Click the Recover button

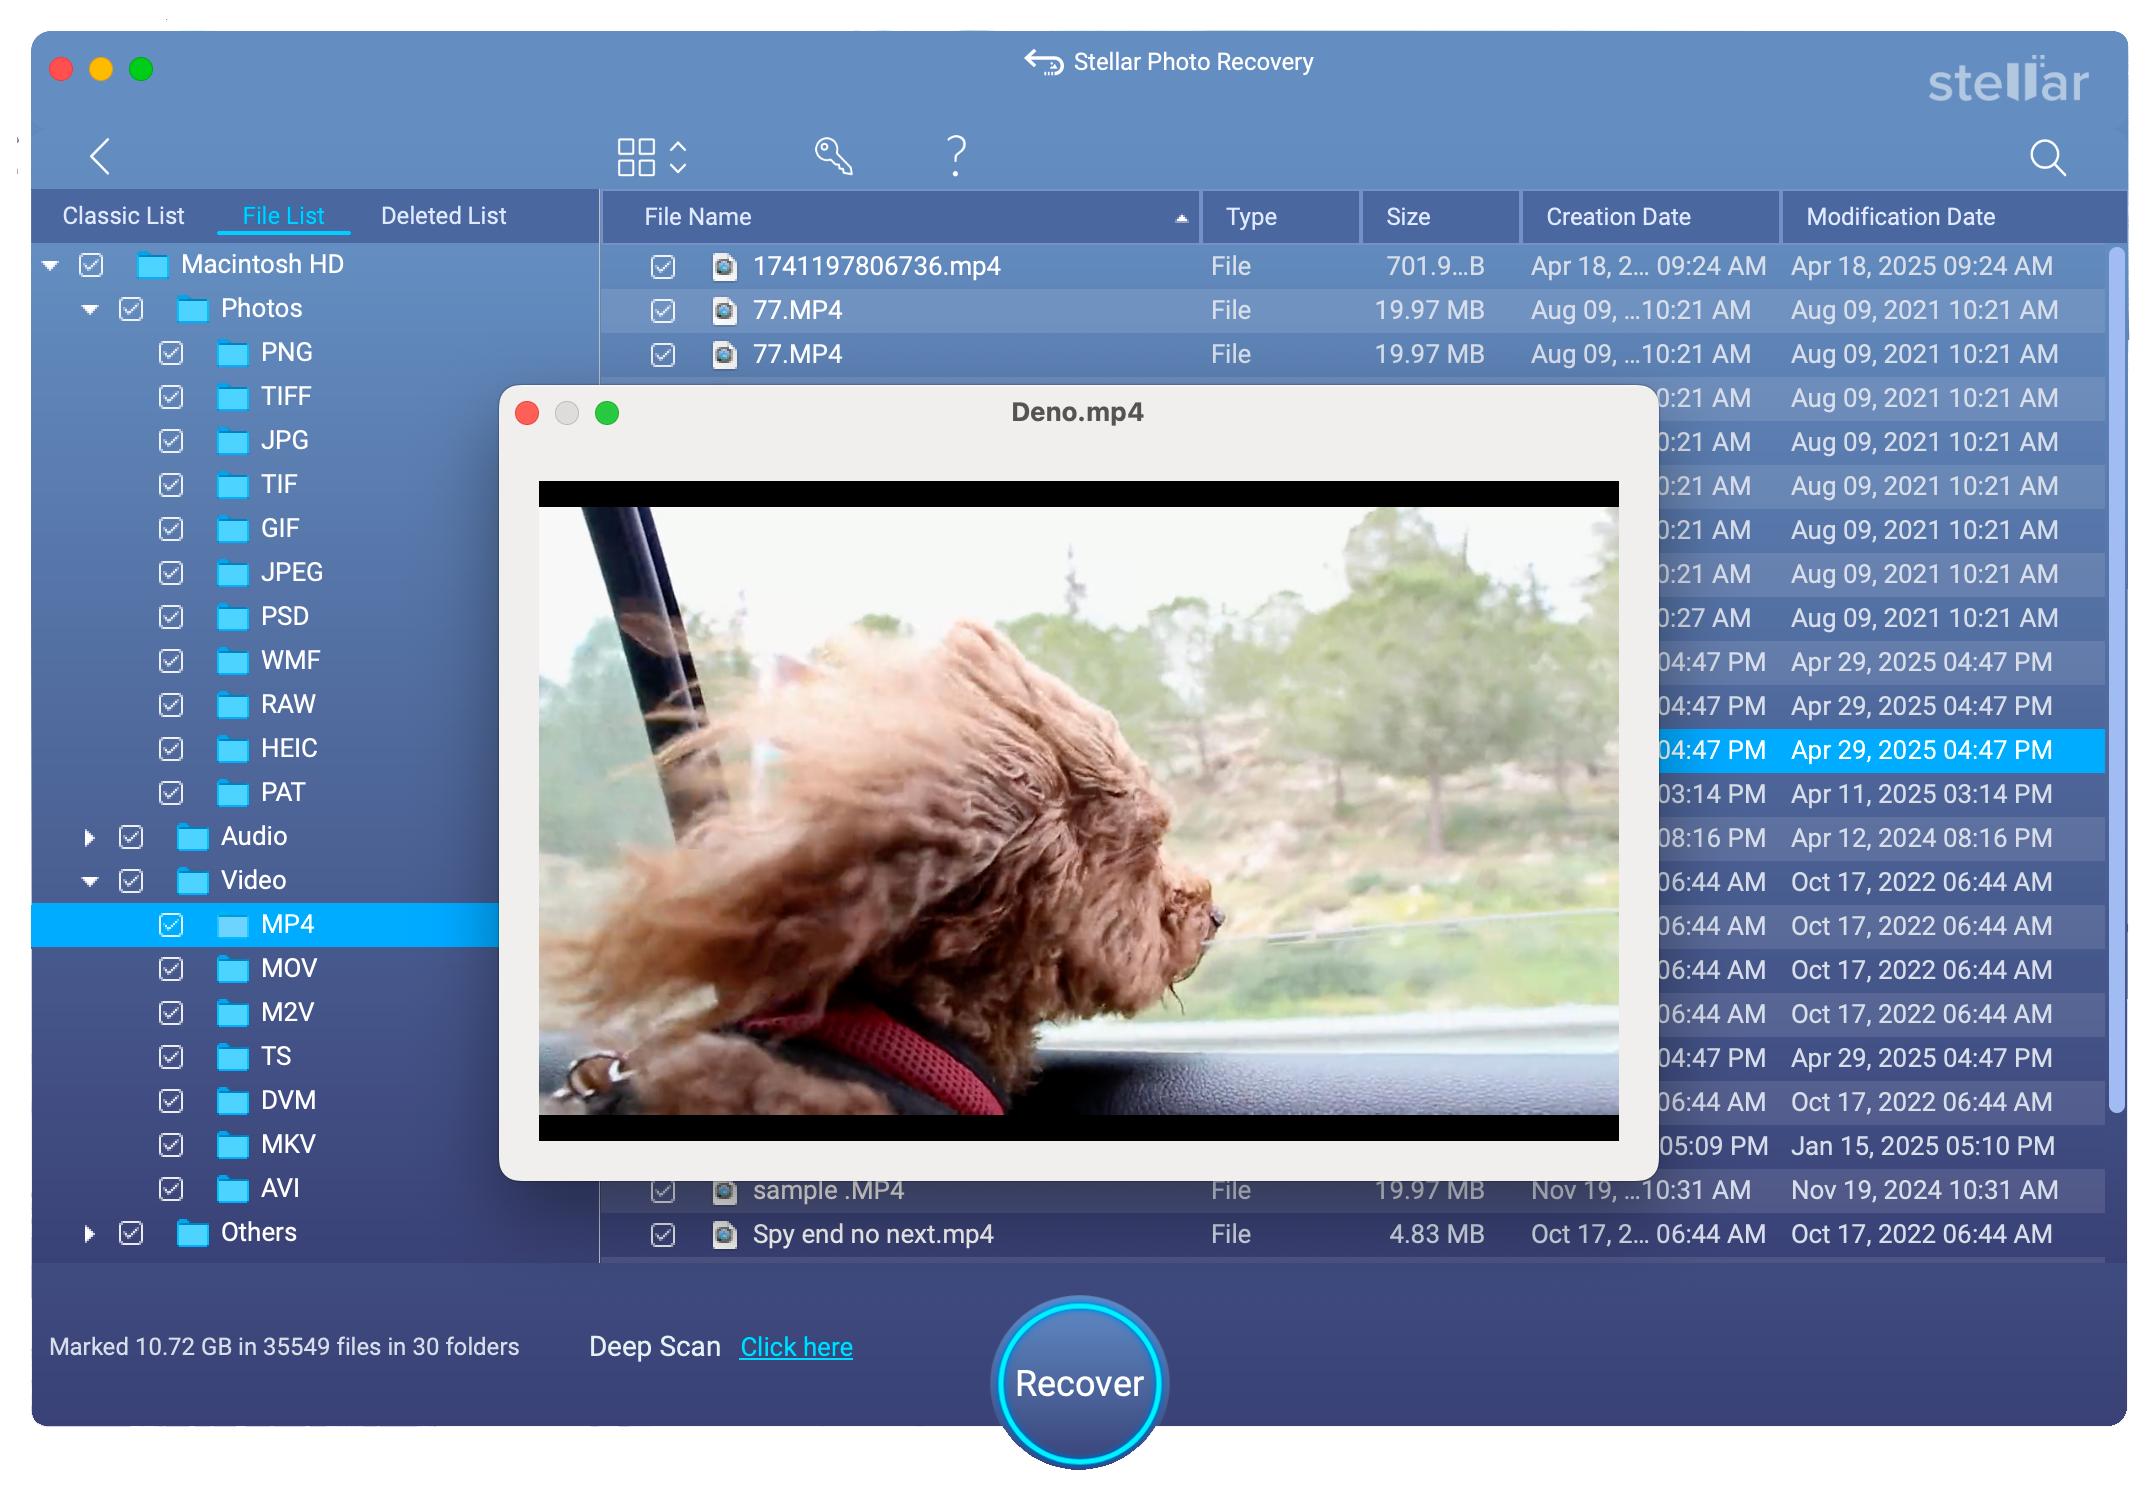tap(1079, 1383)
